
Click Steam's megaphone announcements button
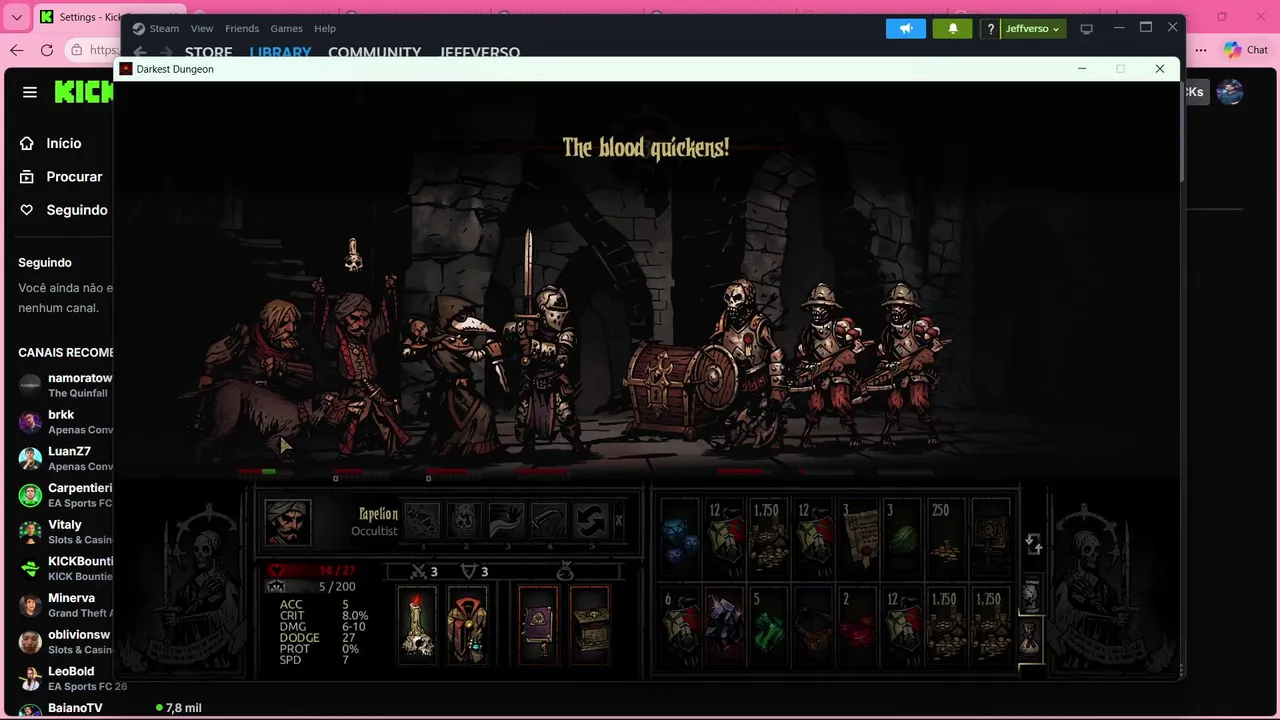906,28
